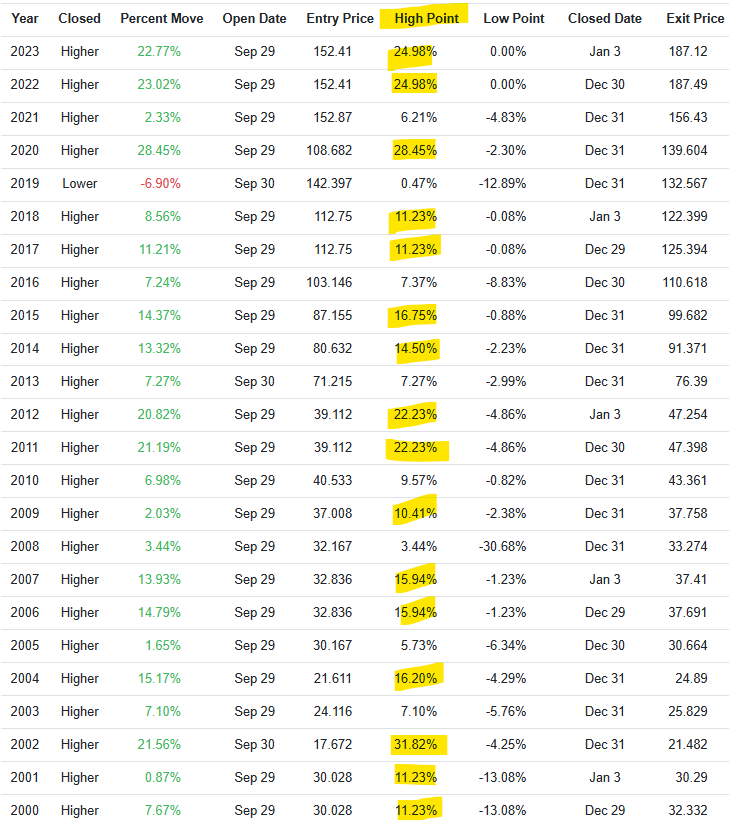
Task: Click exit price 47.254
Action: 688,415
